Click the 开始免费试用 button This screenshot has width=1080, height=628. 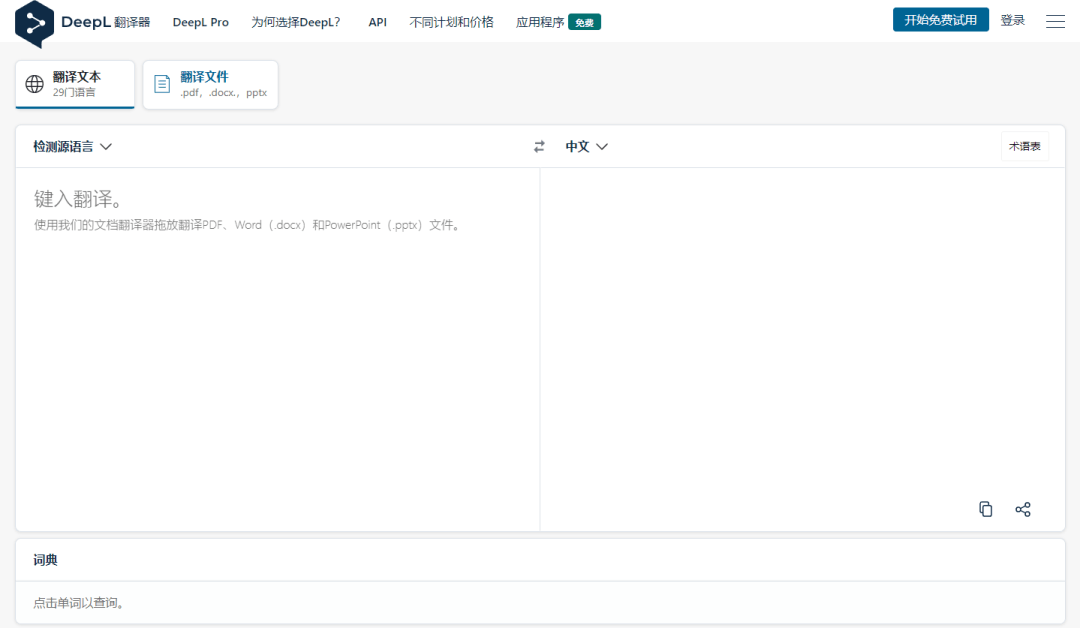pyautogui.click(x=940, y=20)
